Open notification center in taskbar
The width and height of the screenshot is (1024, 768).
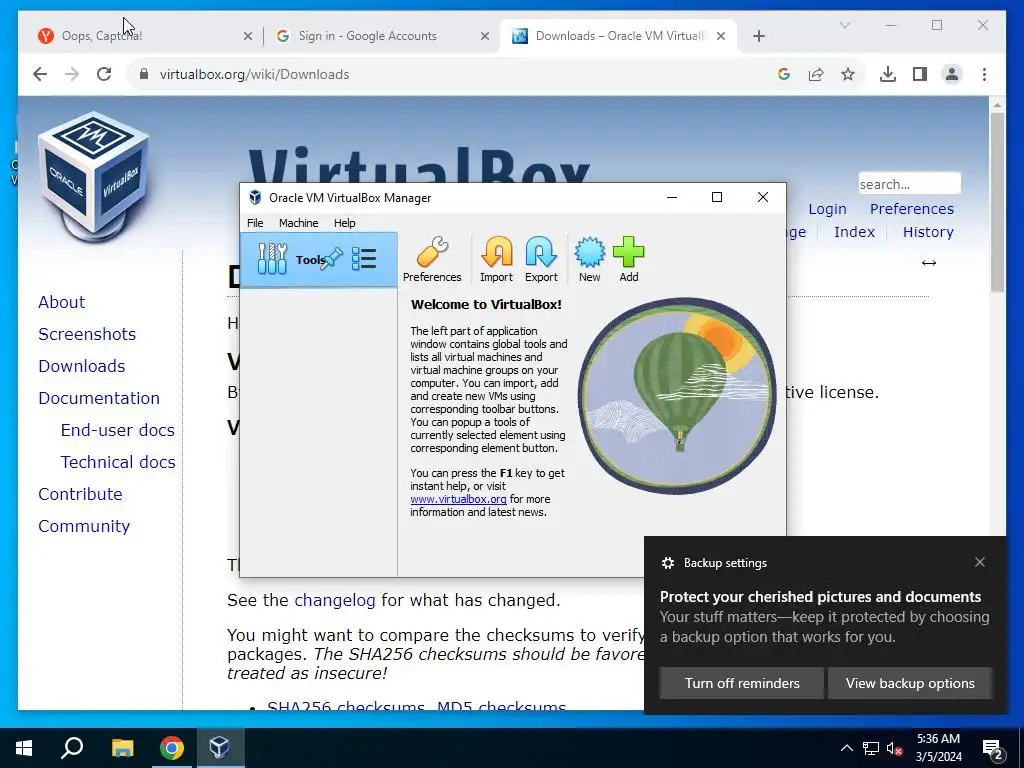993,749
